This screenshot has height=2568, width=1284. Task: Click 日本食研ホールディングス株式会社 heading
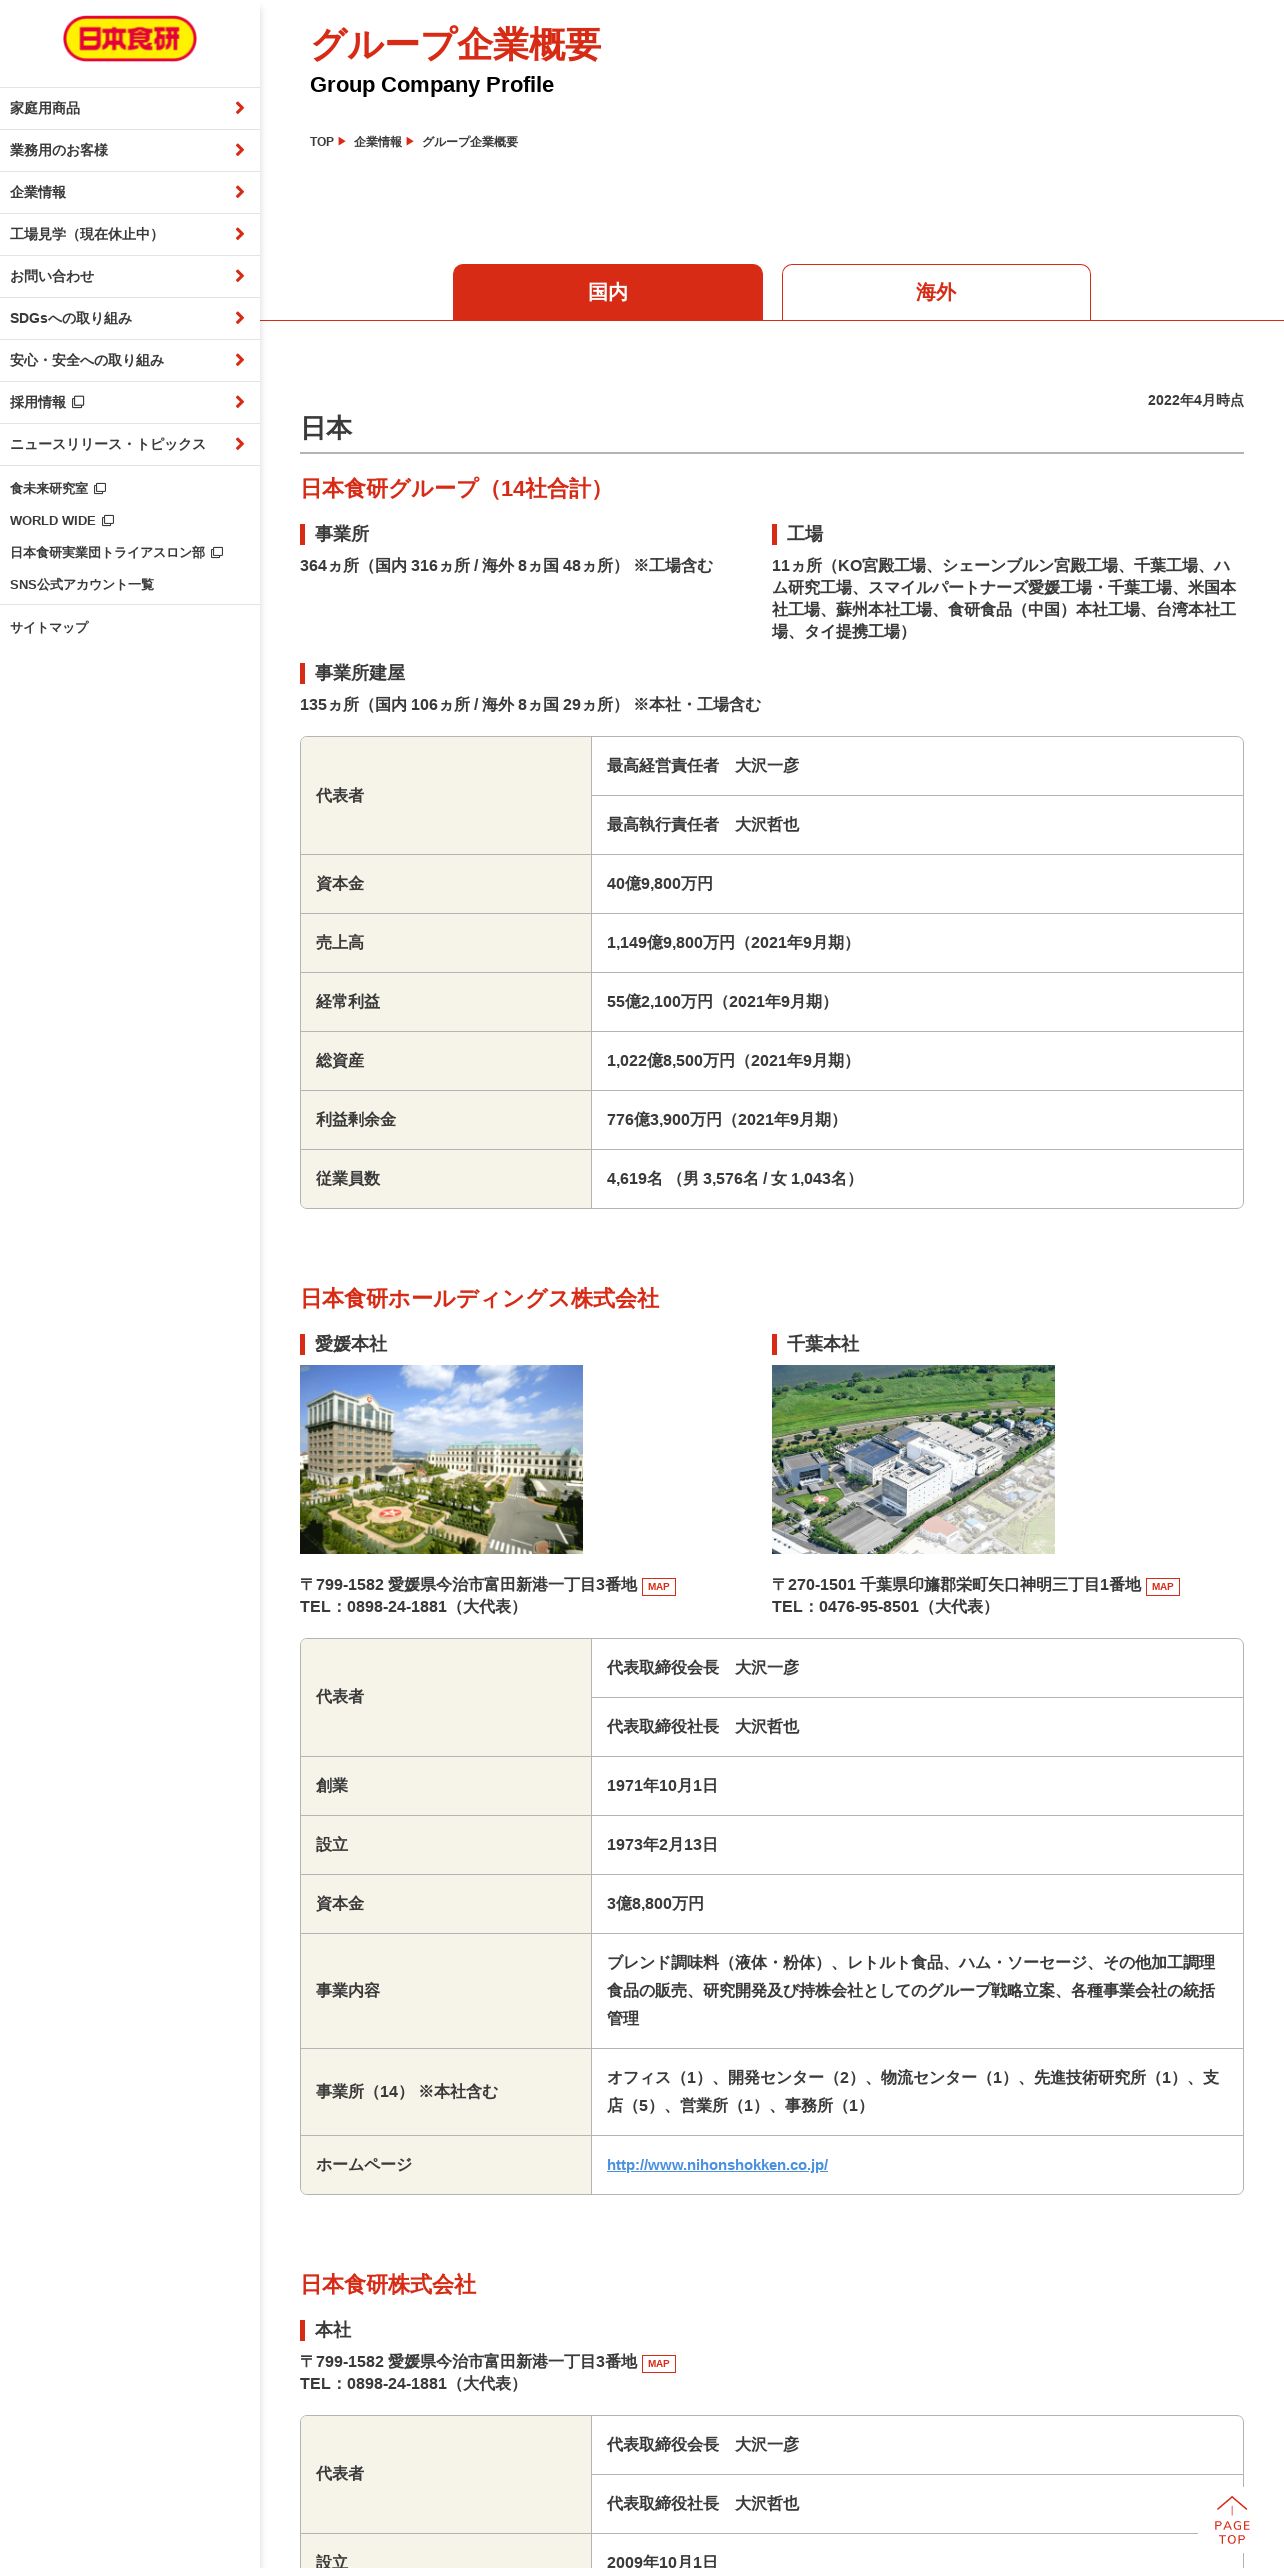click(479, 1298)
